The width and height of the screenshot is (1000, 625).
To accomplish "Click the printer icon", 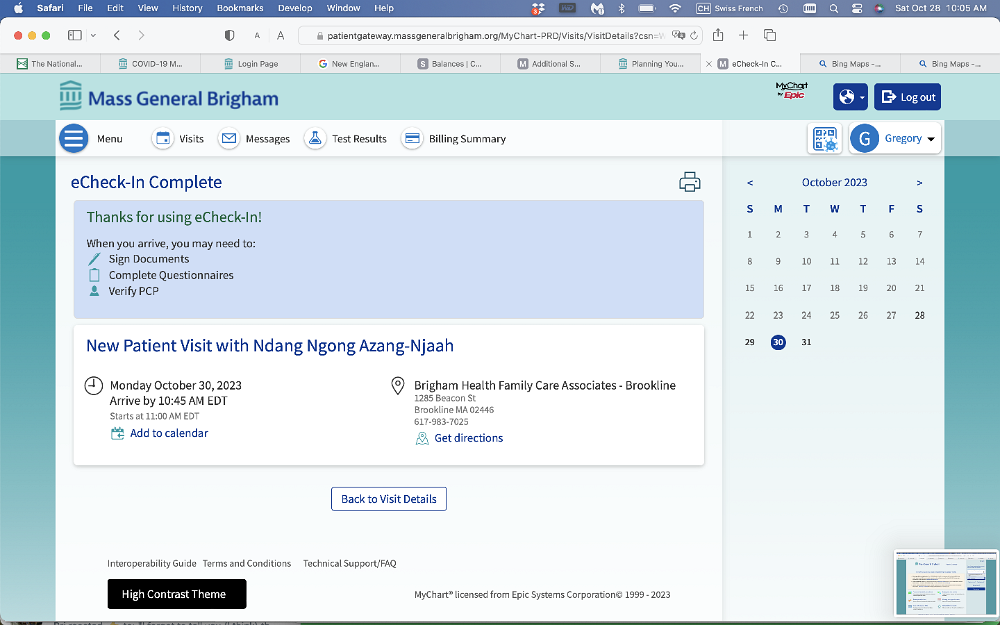I will pos(689,182).
